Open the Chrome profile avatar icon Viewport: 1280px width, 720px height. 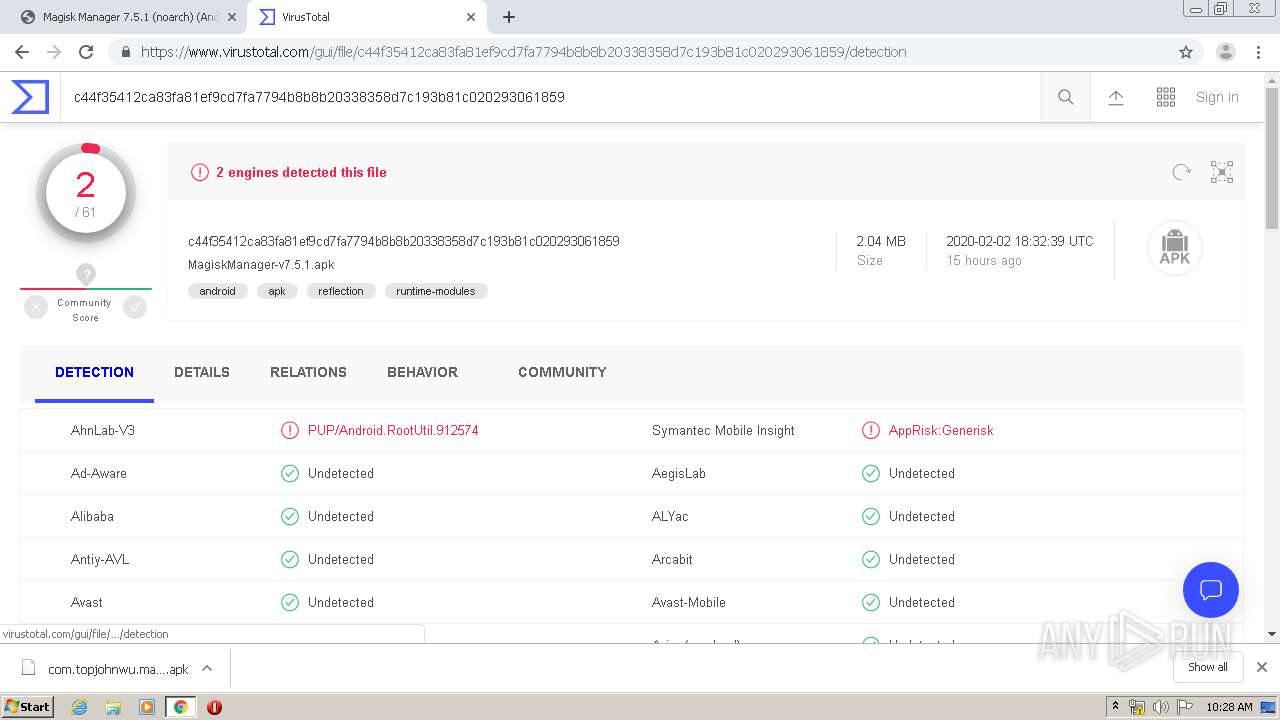click(1226, 52)
